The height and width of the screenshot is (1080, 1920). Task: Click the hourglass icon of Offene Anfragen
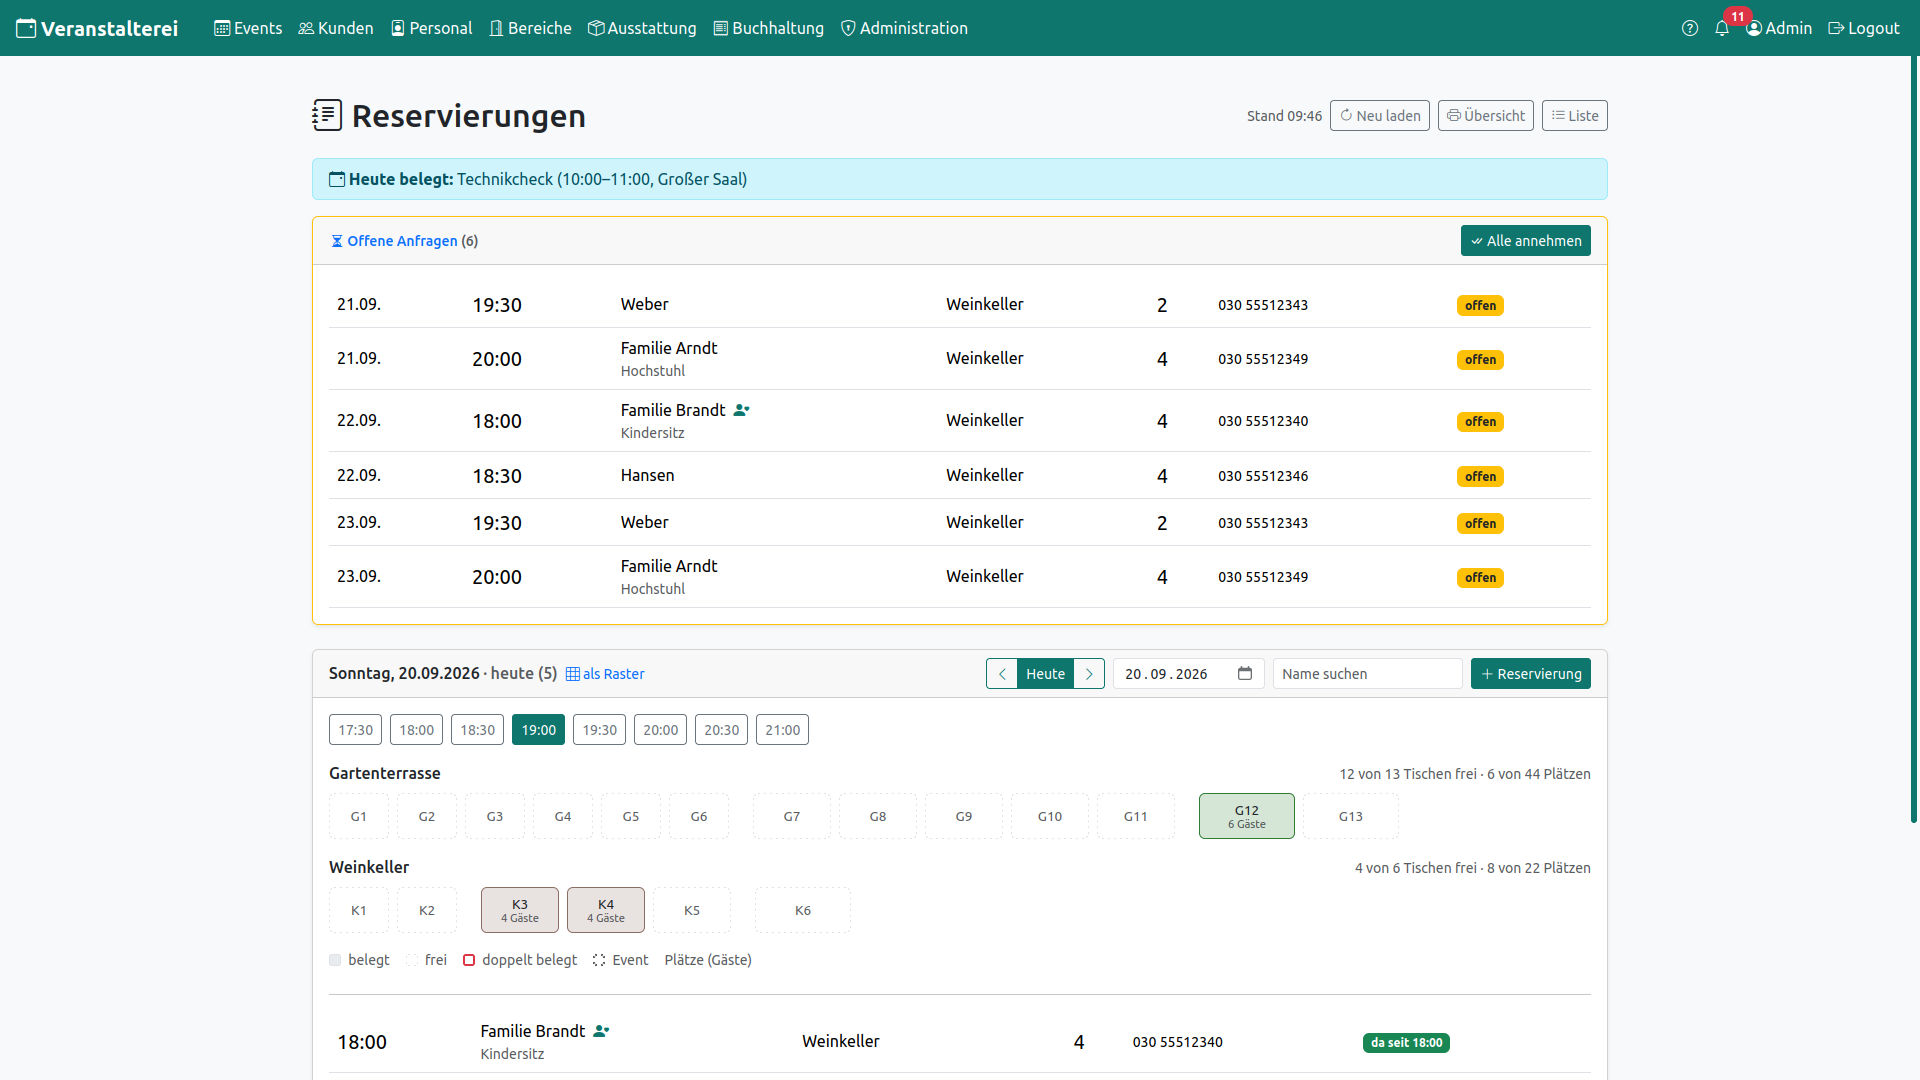pyautogui.click(x=337, y=241)
